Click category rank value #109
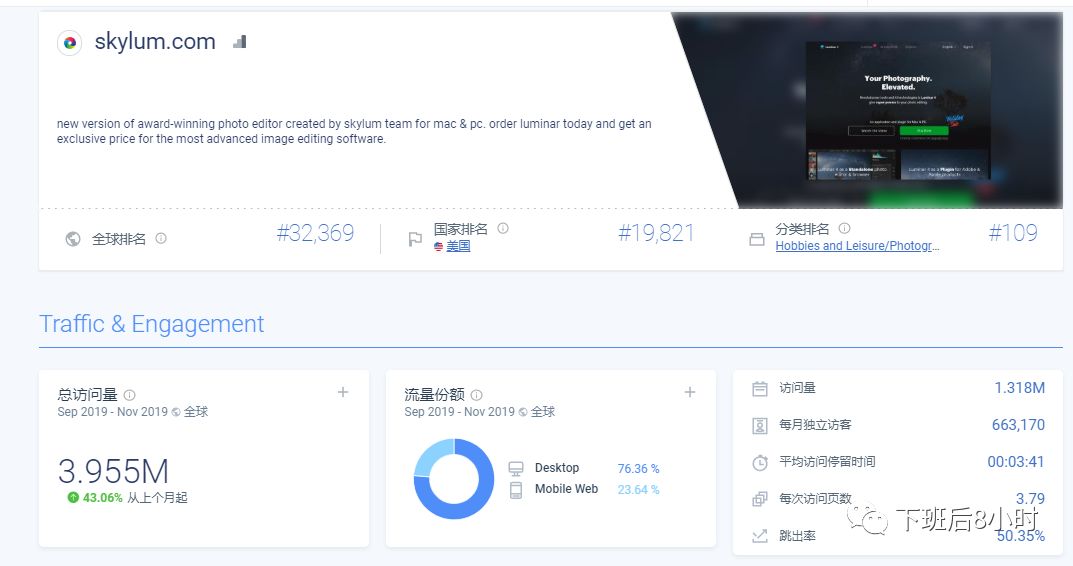The height and width of the screenshot is (566, 1073). point(1013,233)
